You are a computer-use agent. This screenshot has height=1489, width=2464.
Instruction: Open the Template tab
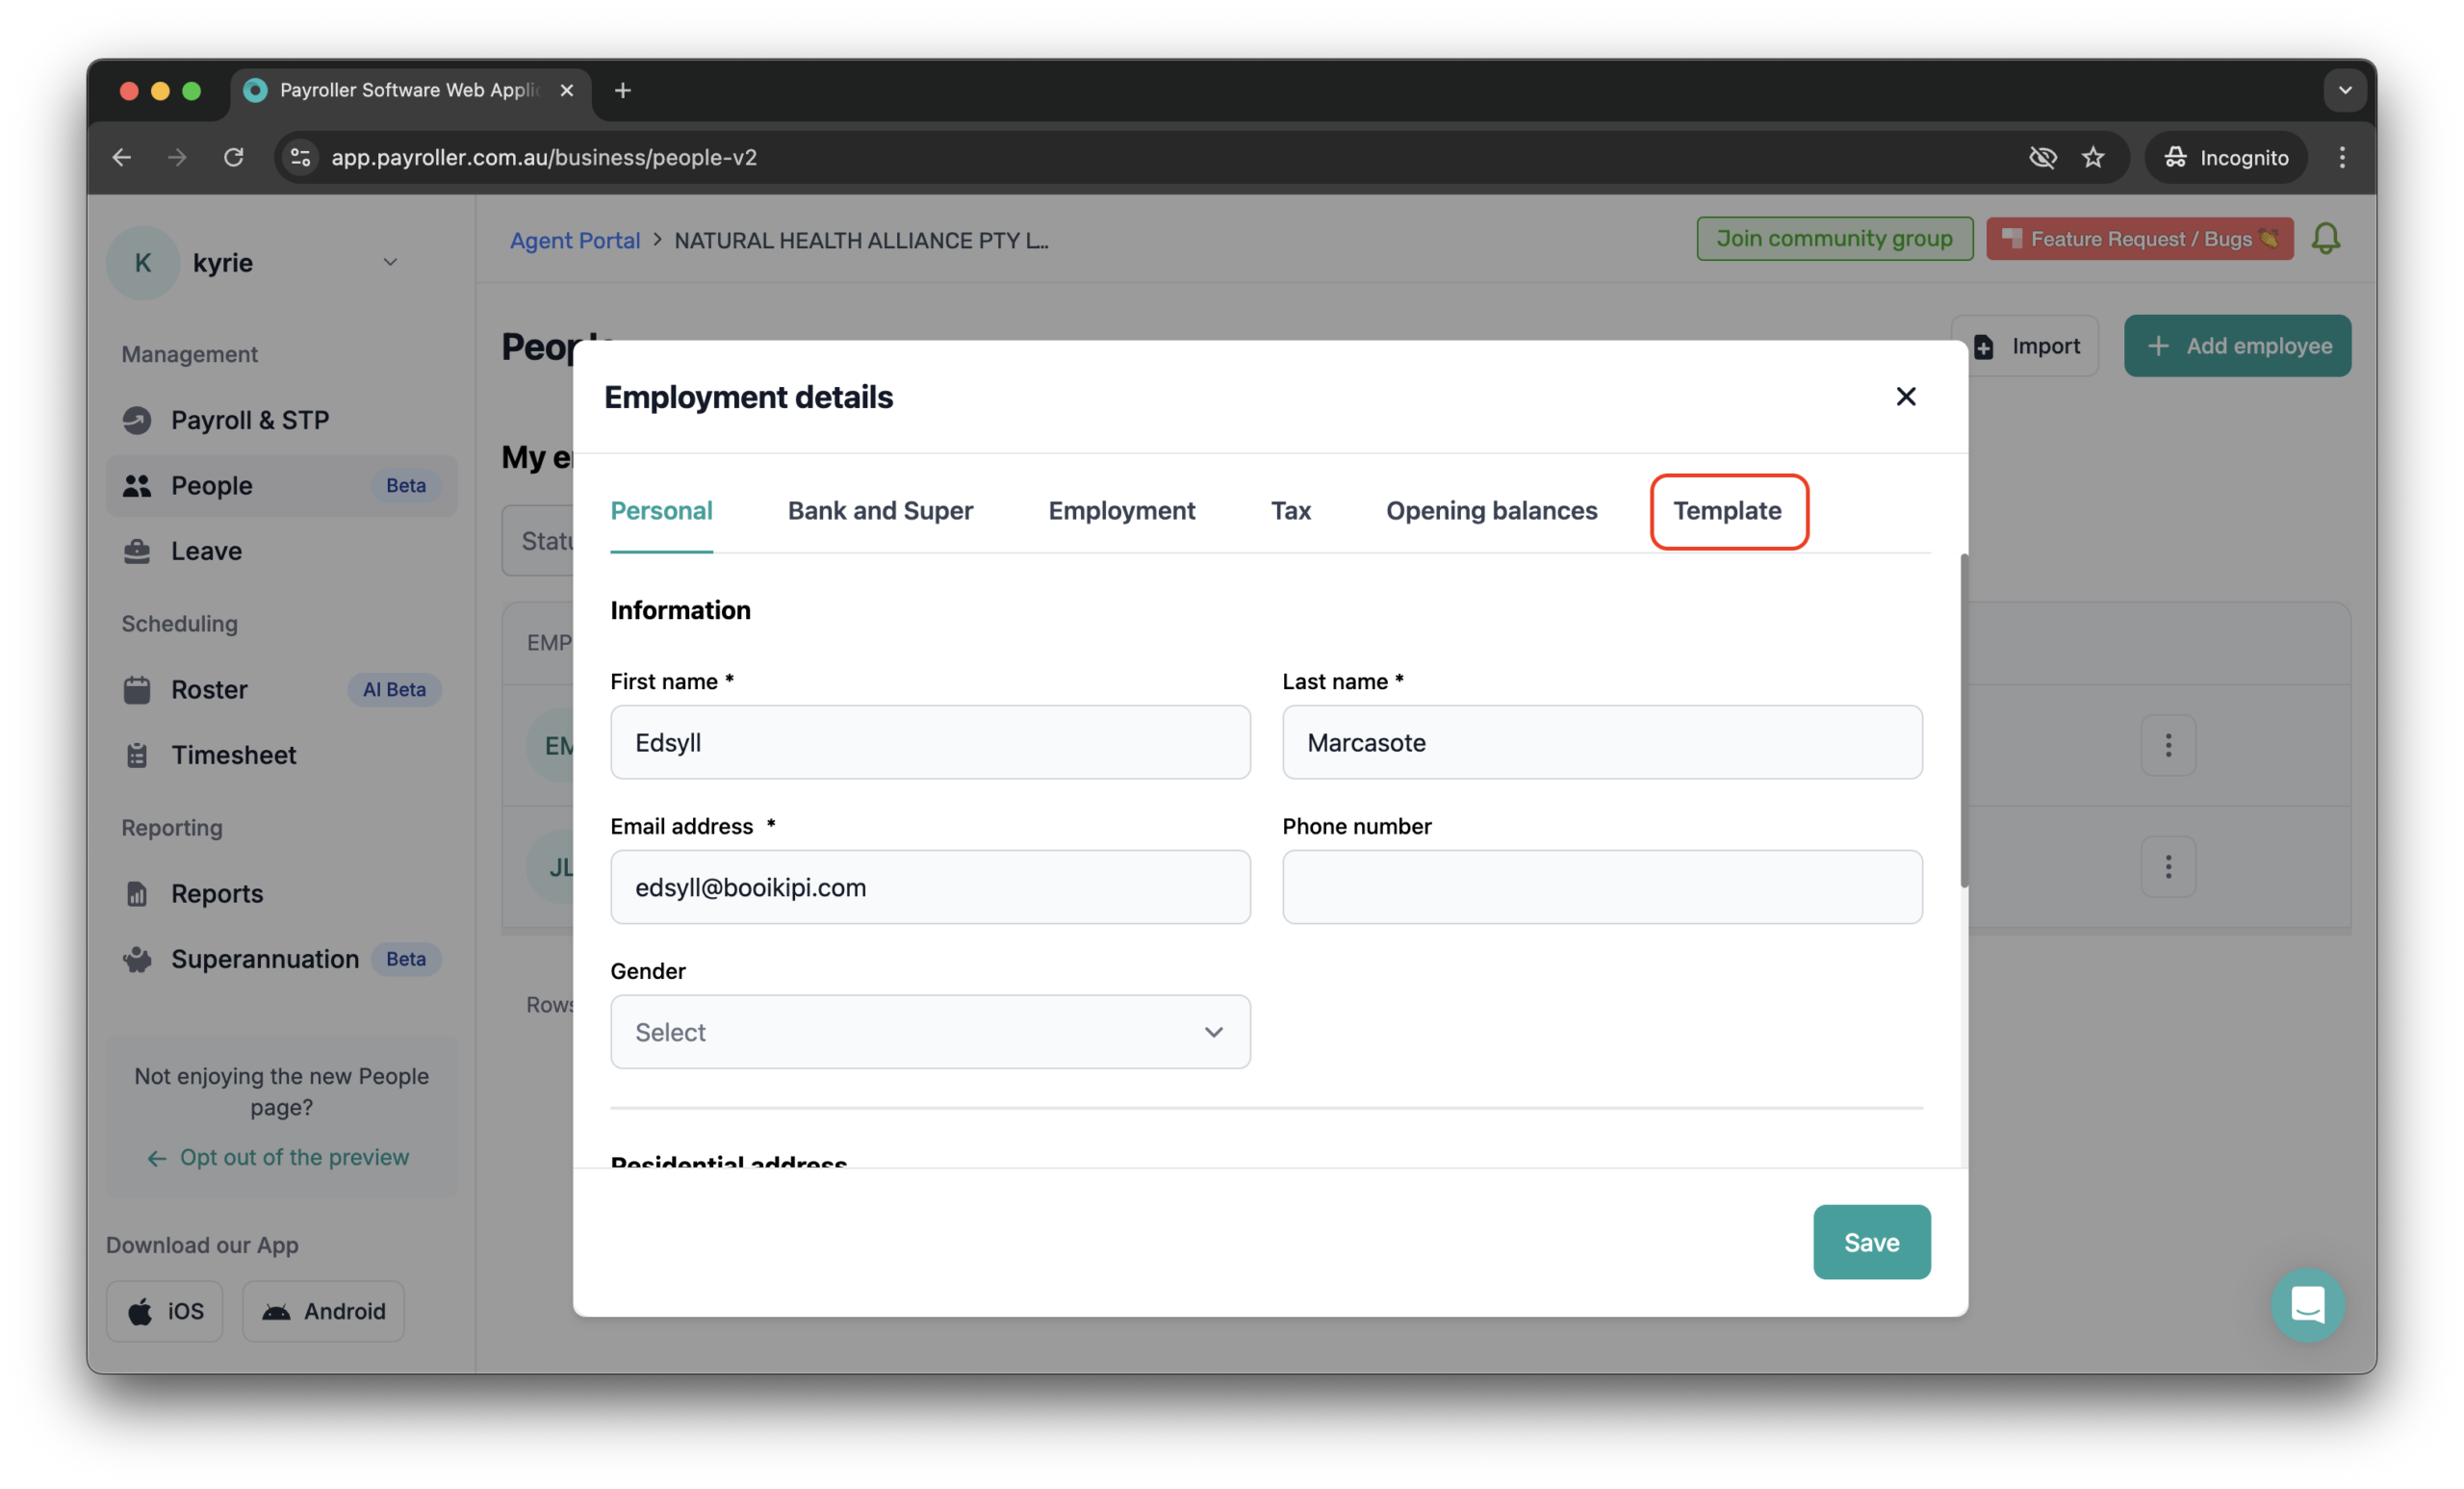1727,510
